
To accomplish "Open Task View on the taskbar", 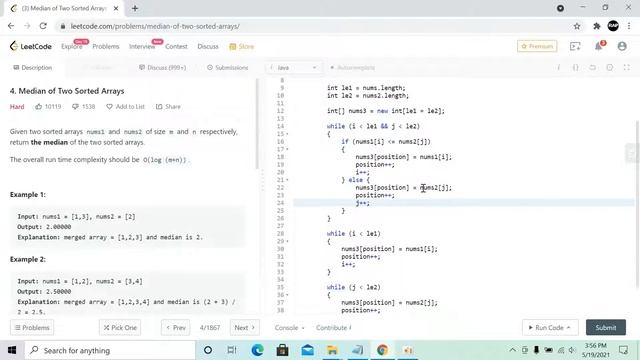I will (x=231, y=350).
